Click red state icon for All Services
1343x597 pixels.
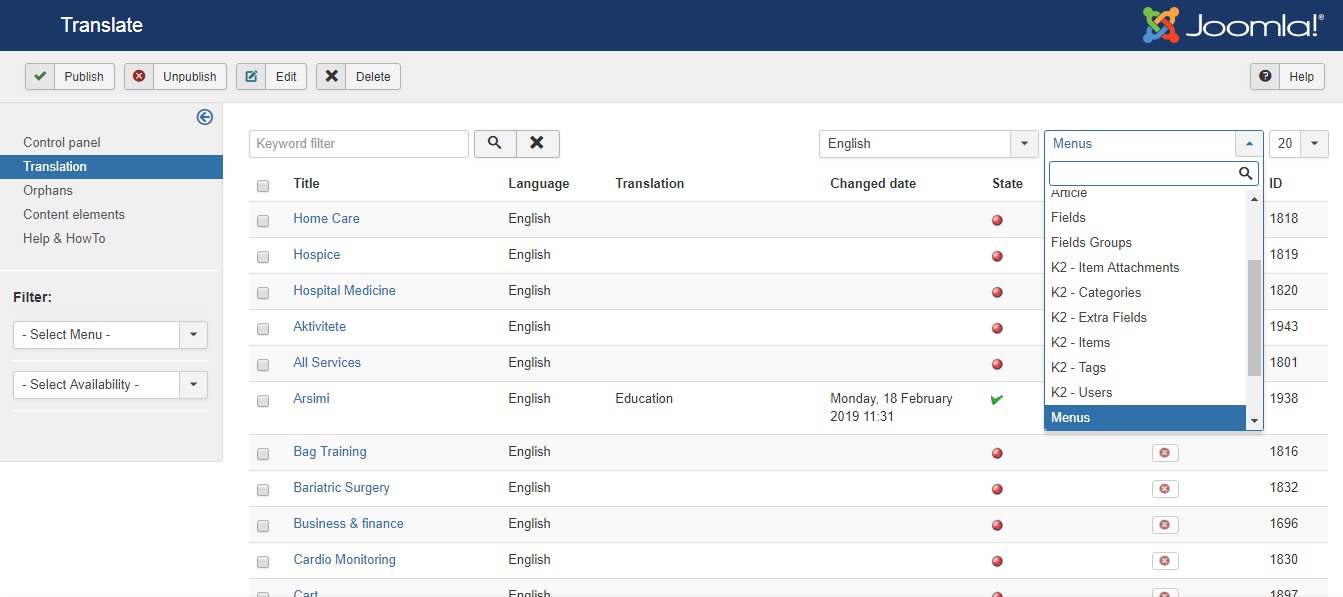click(x=997, y=364)
